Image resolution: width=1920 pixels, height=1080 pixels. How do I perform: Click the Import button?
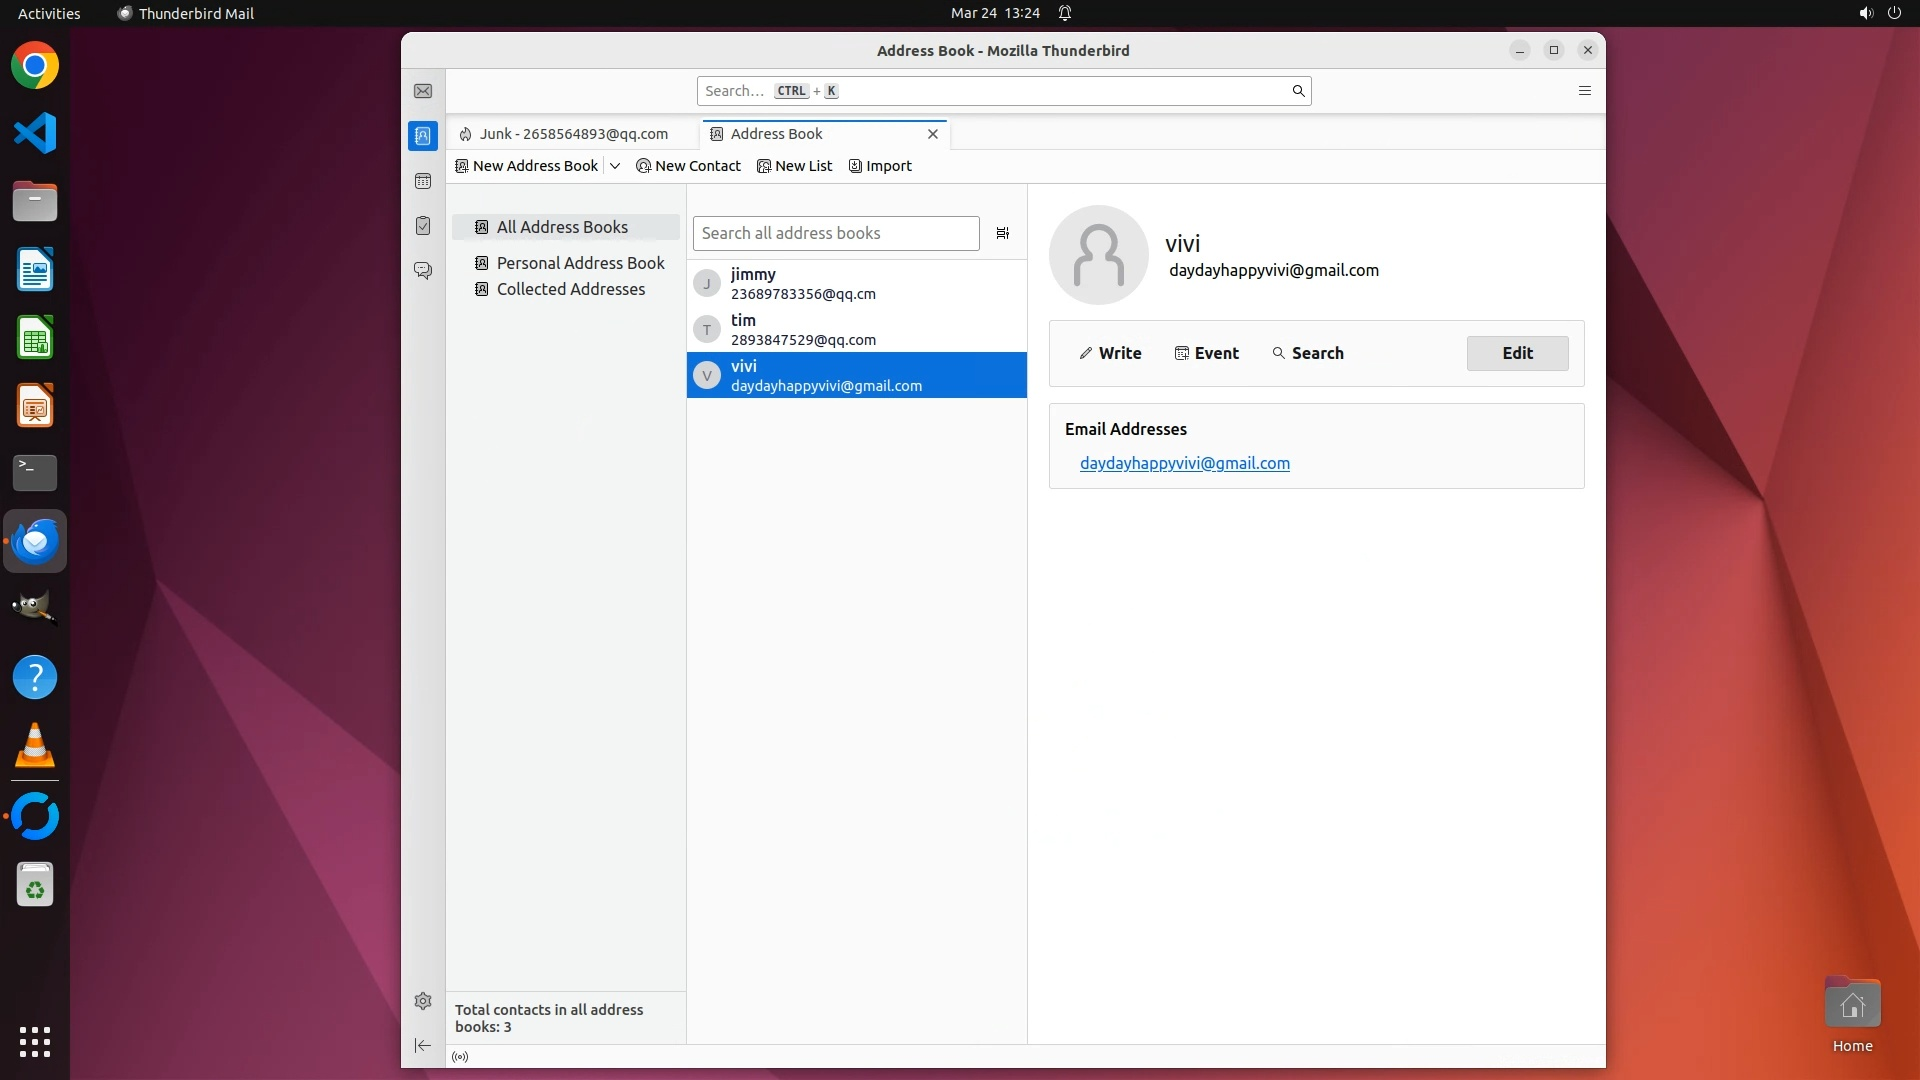tap(880, 166)
